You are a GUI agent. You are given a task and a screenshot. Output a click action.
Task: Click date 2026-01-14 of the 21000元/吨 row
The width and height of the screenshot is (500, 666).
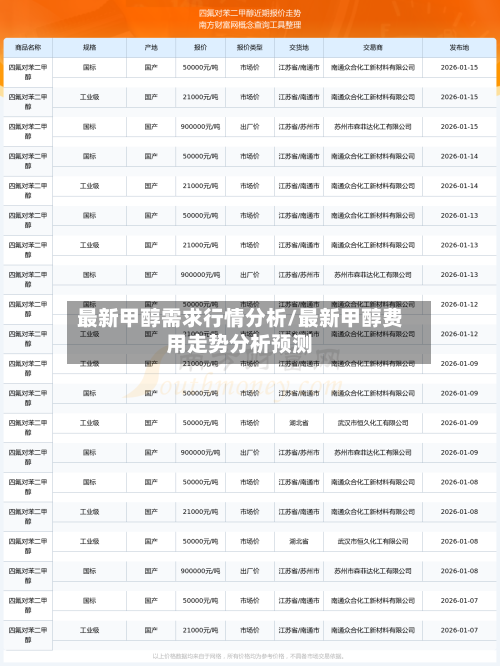tap(459, 186)
